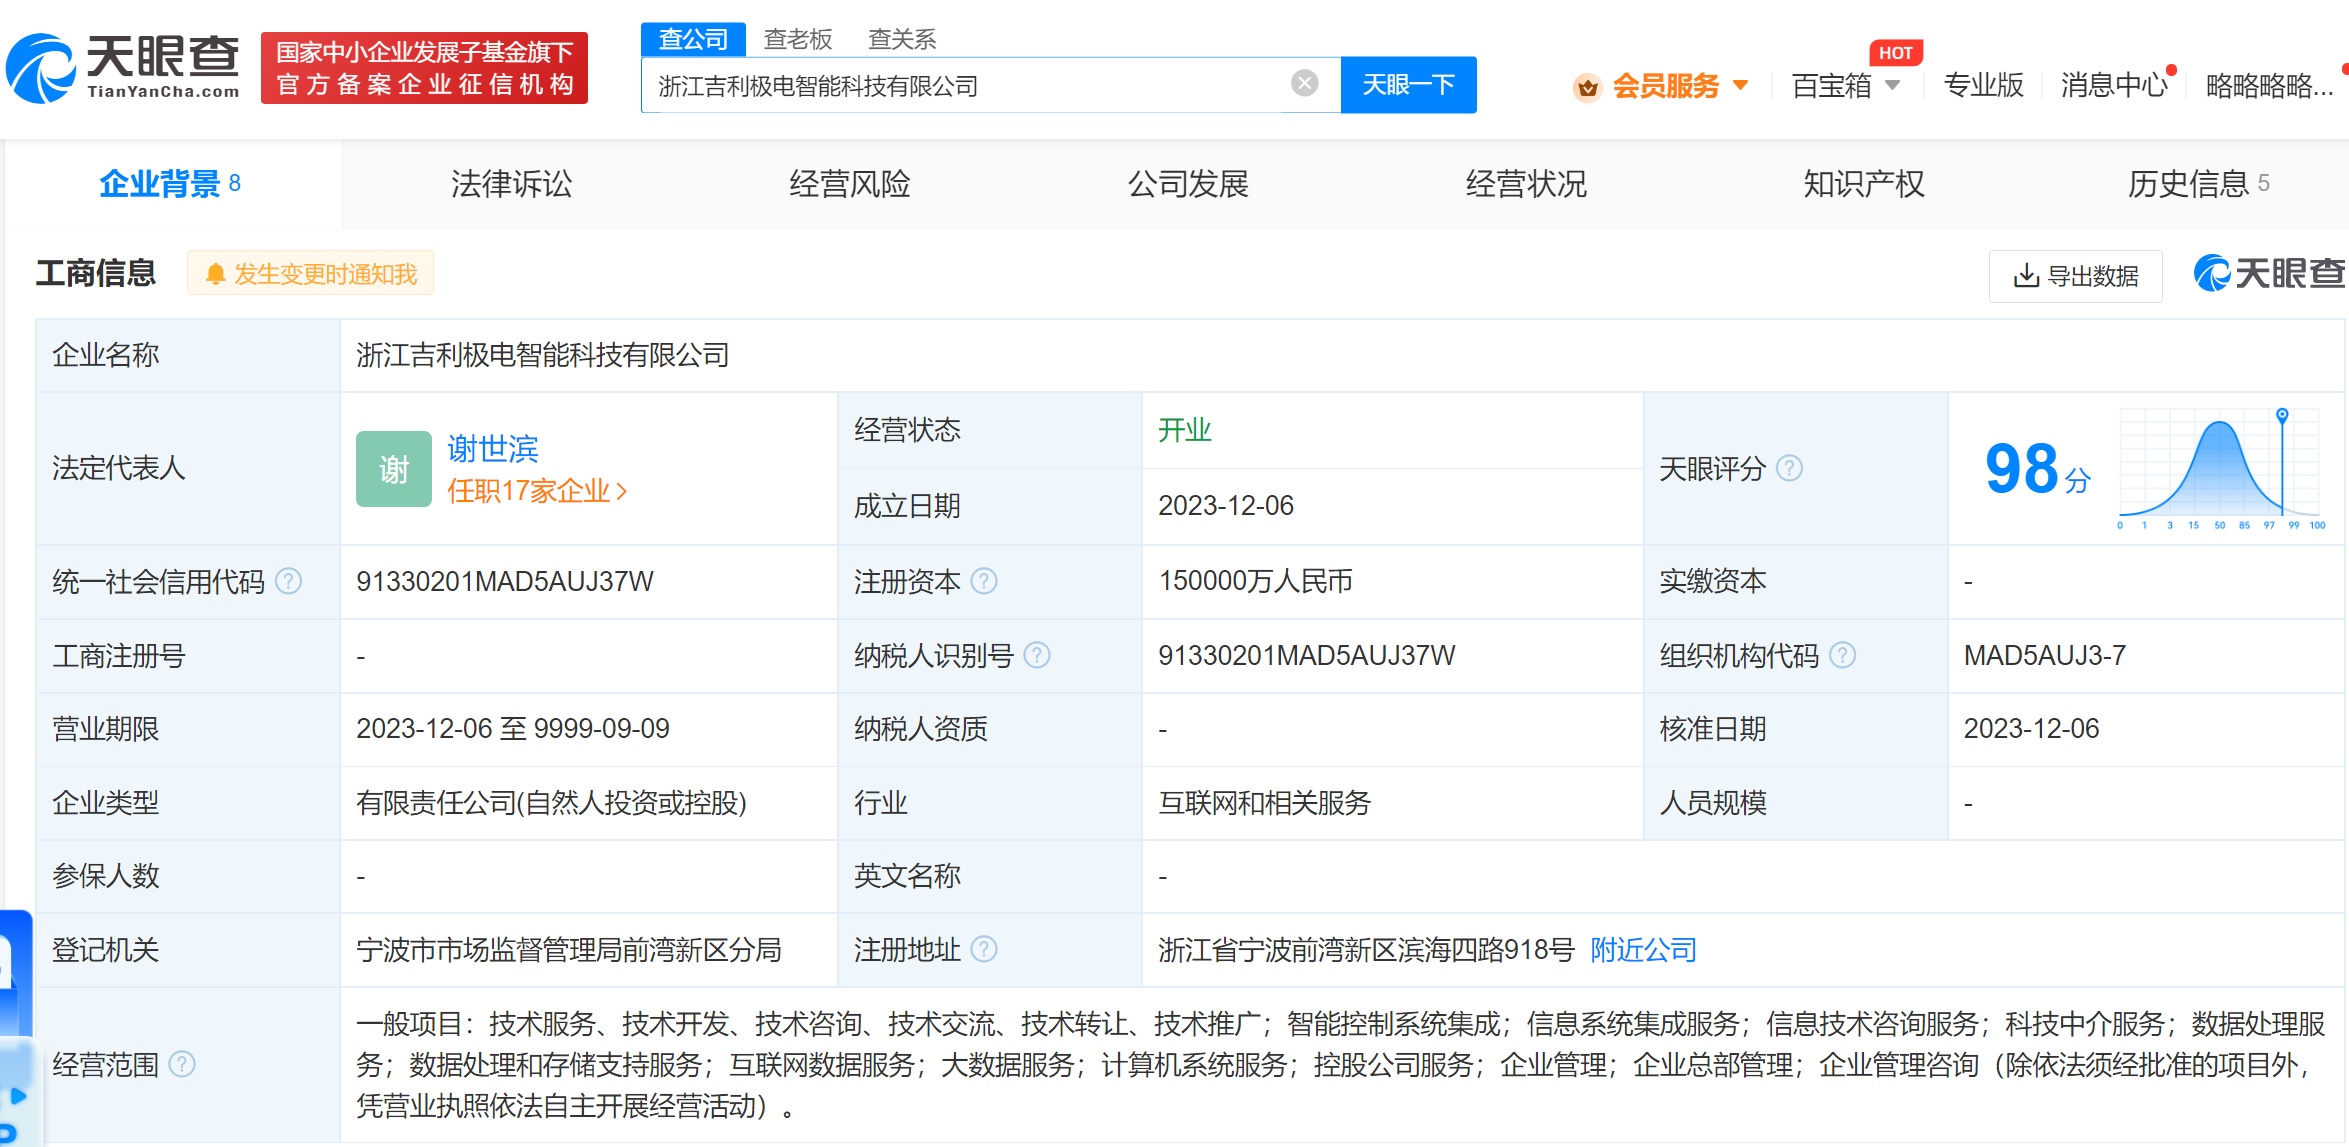
Task: Open the 公司发展 tab
Action: (x=1188, y=184)
